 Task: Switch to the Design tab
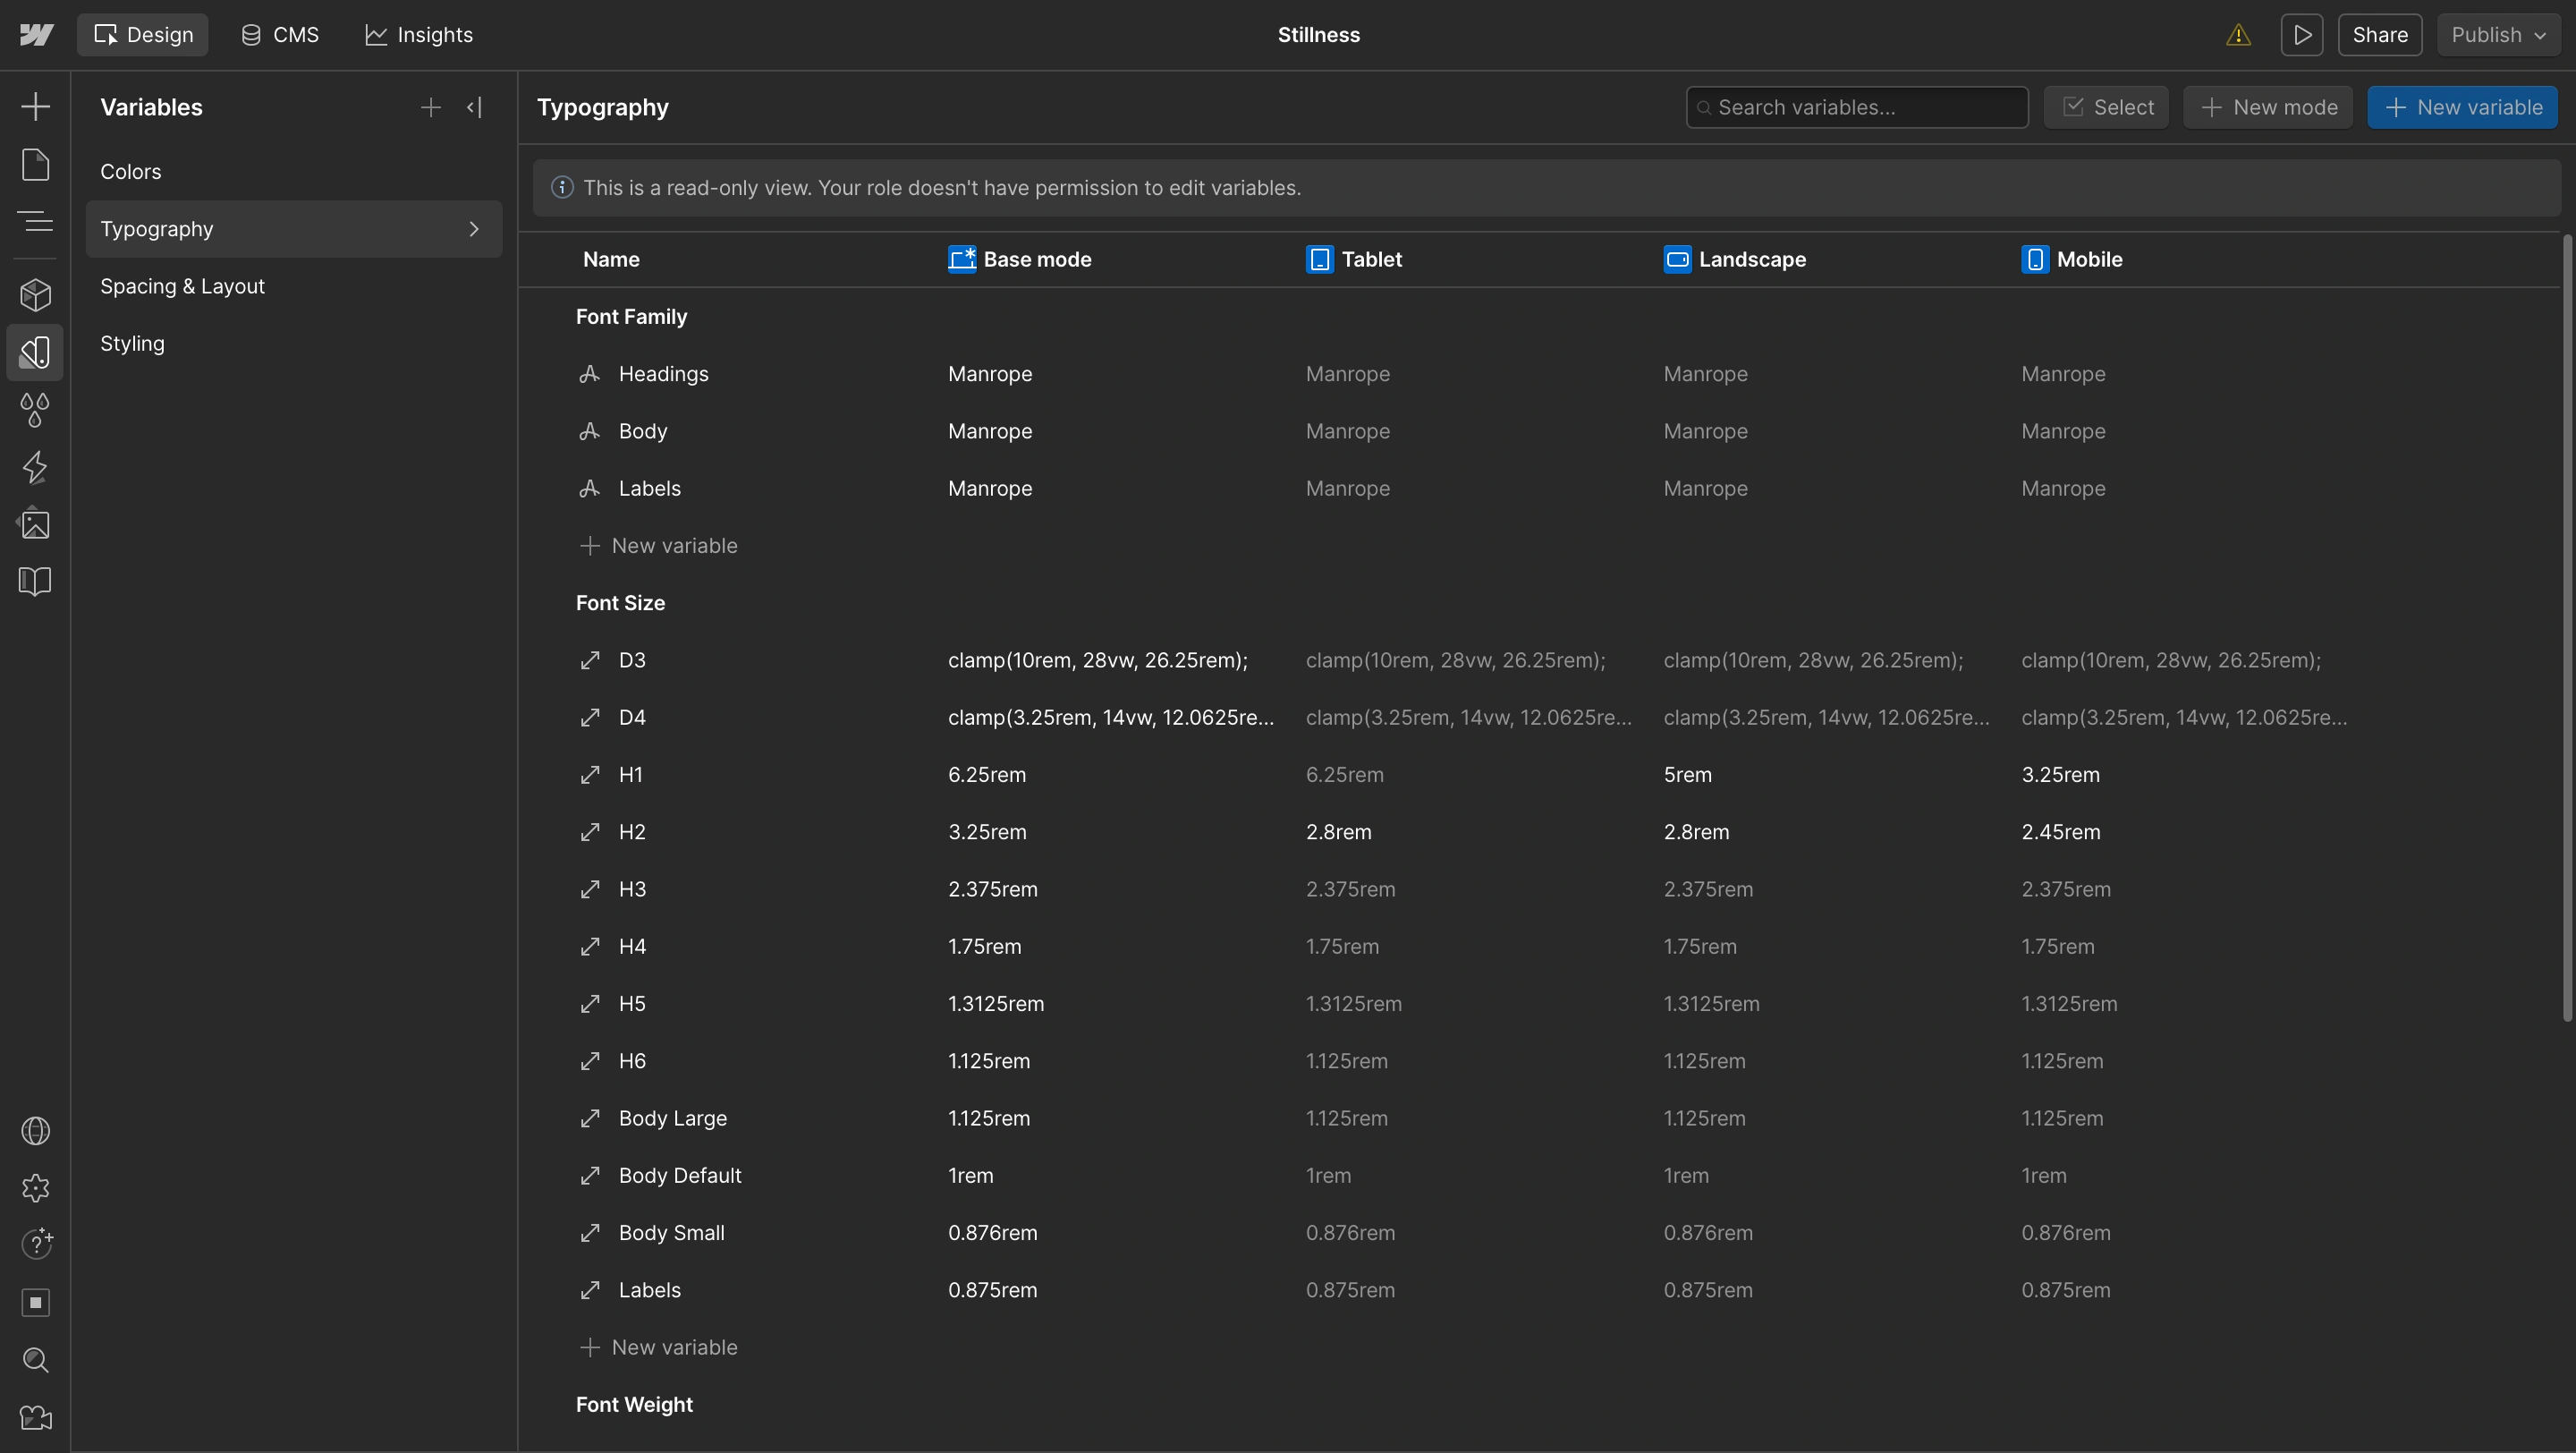(143, 35)
